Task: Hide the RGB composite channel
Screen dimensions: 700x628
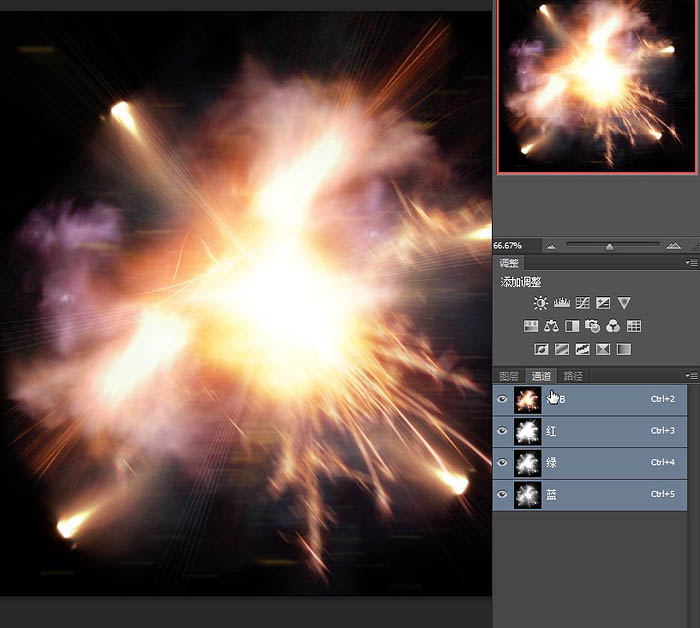Action: (502, 400)
